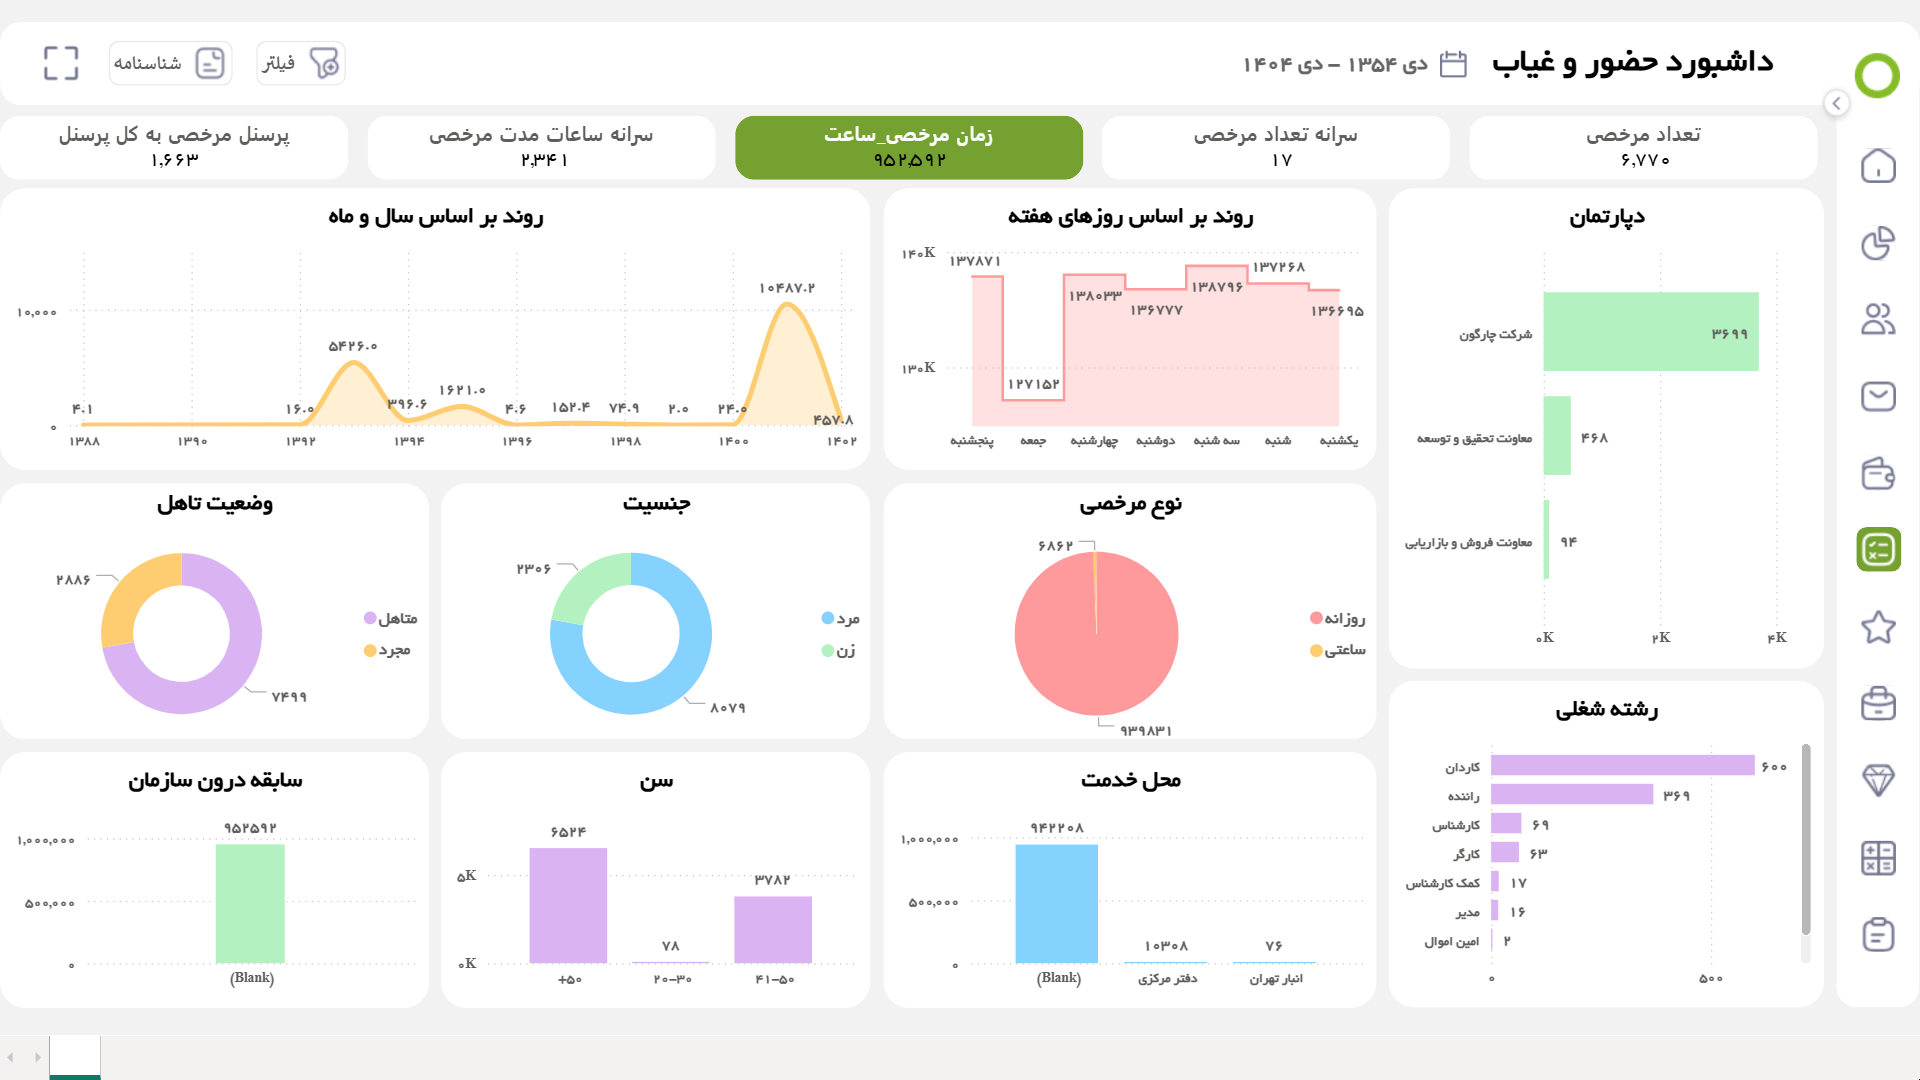Open the calculator grid sidebar icon

[x=1877, y=857]
